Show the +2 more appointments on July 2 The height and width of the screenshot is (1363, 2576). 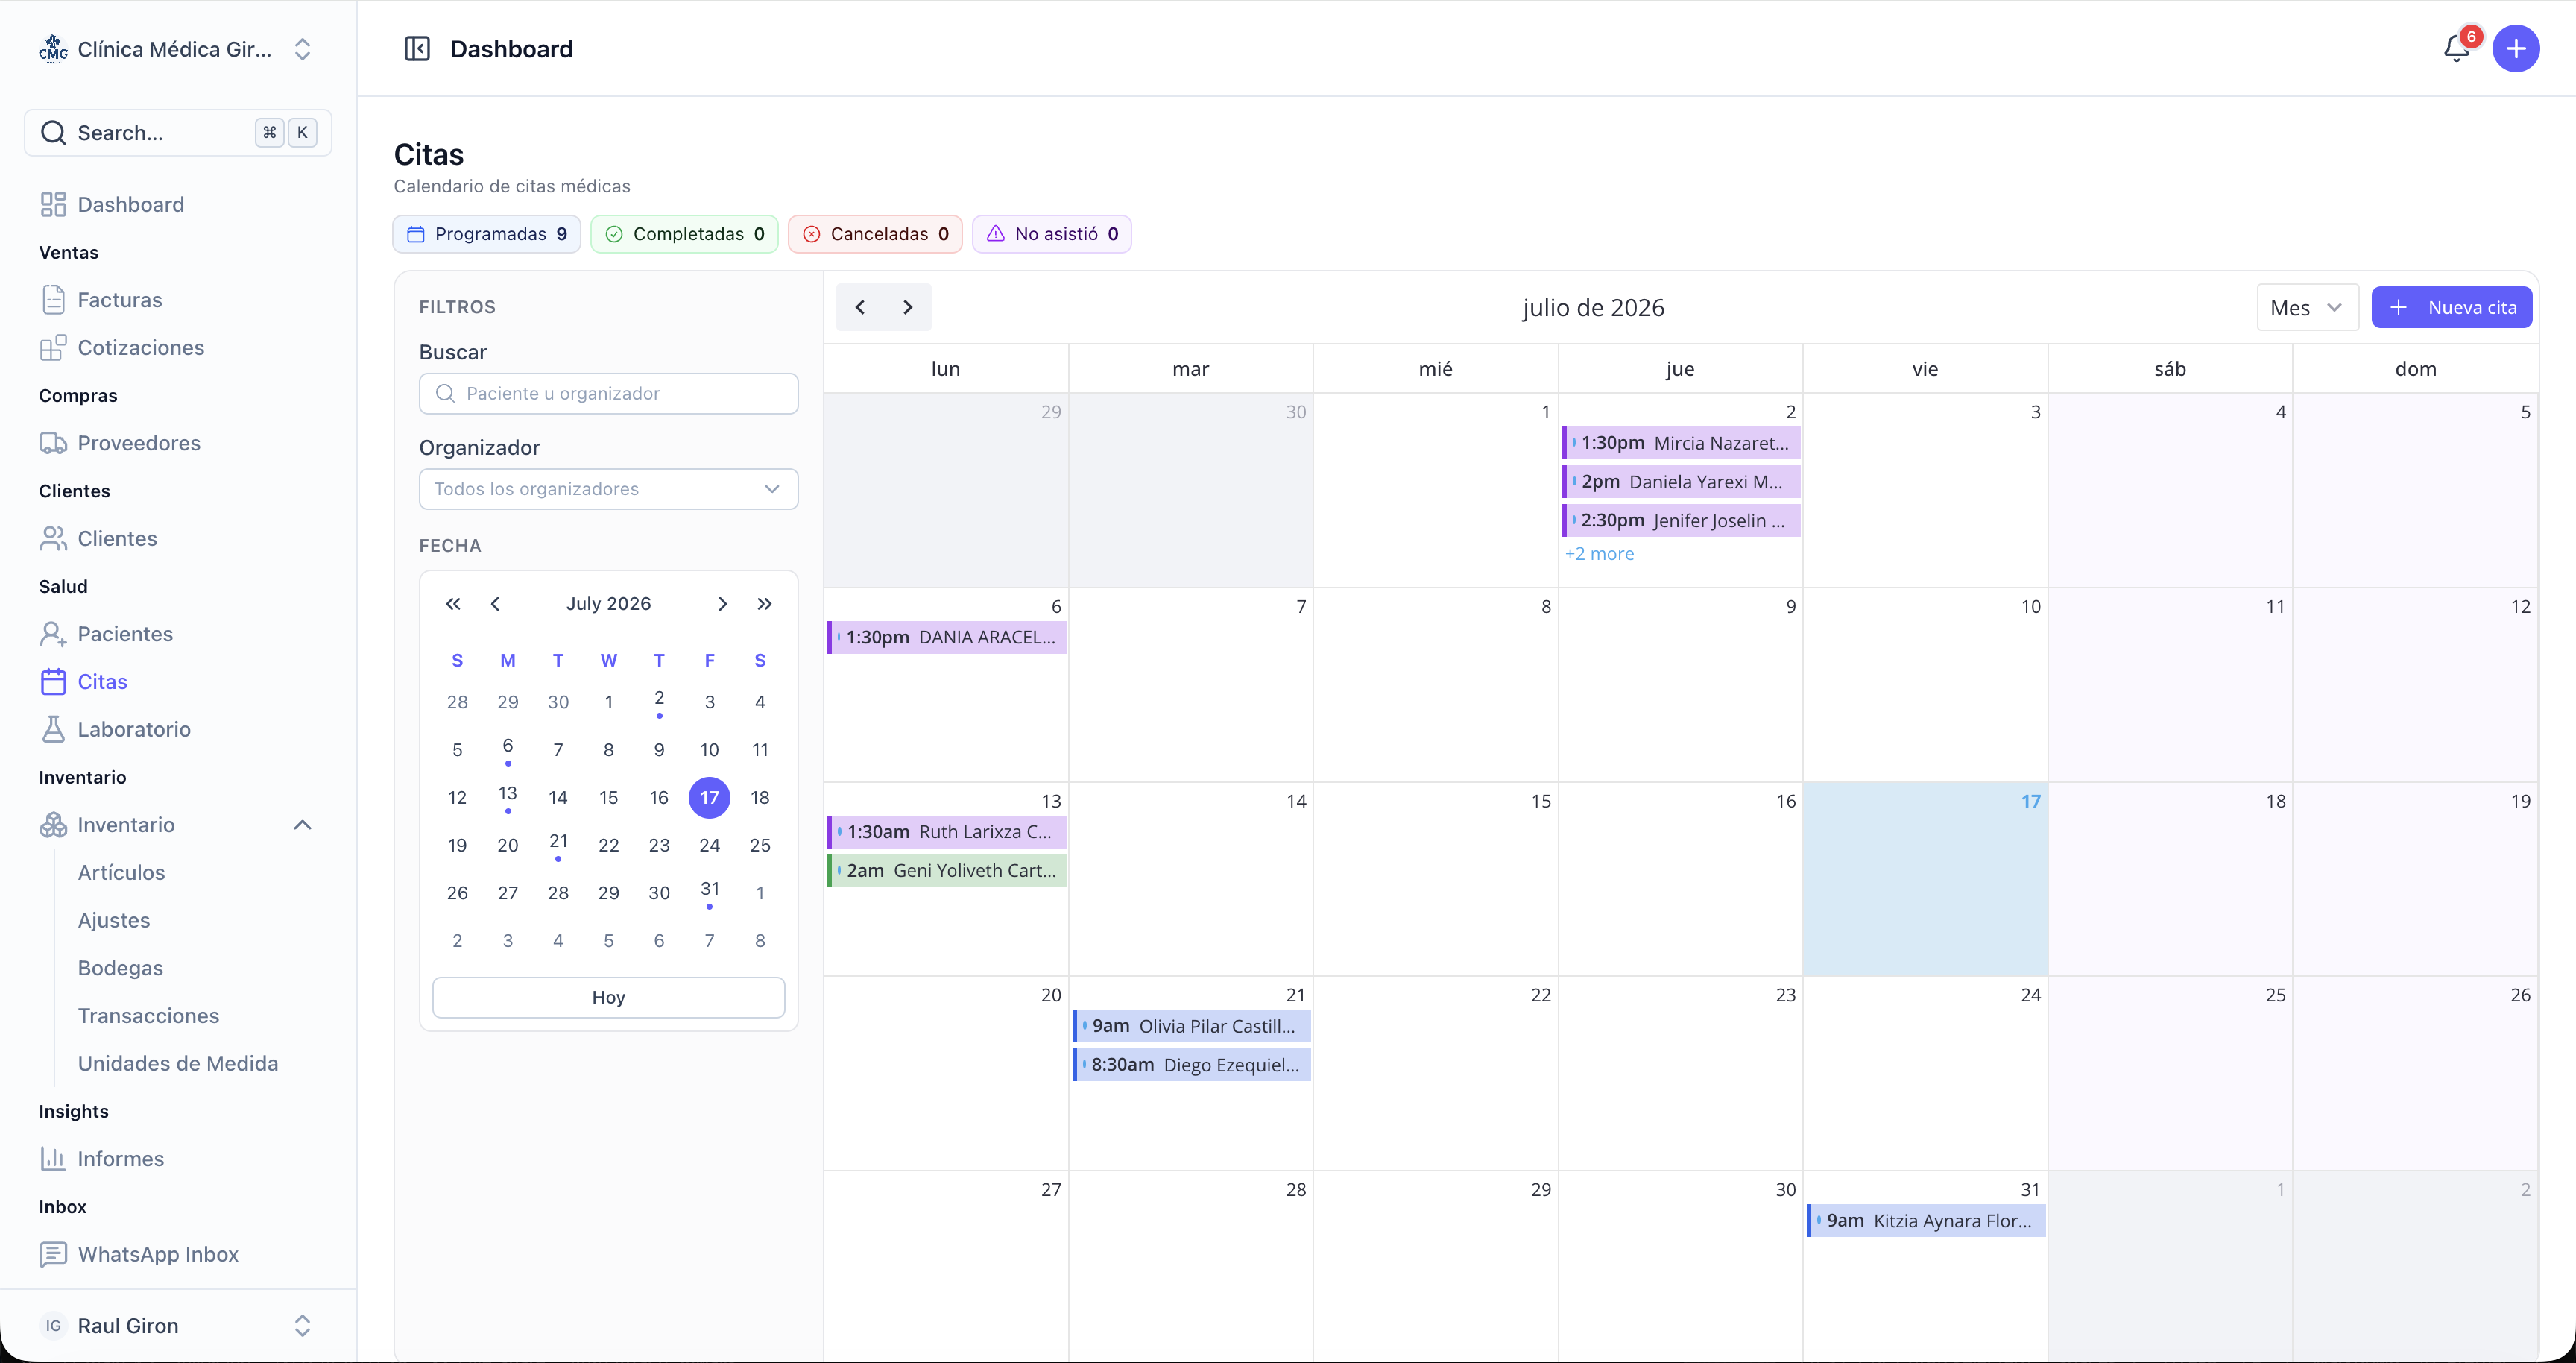click(x=1599, y=554)
